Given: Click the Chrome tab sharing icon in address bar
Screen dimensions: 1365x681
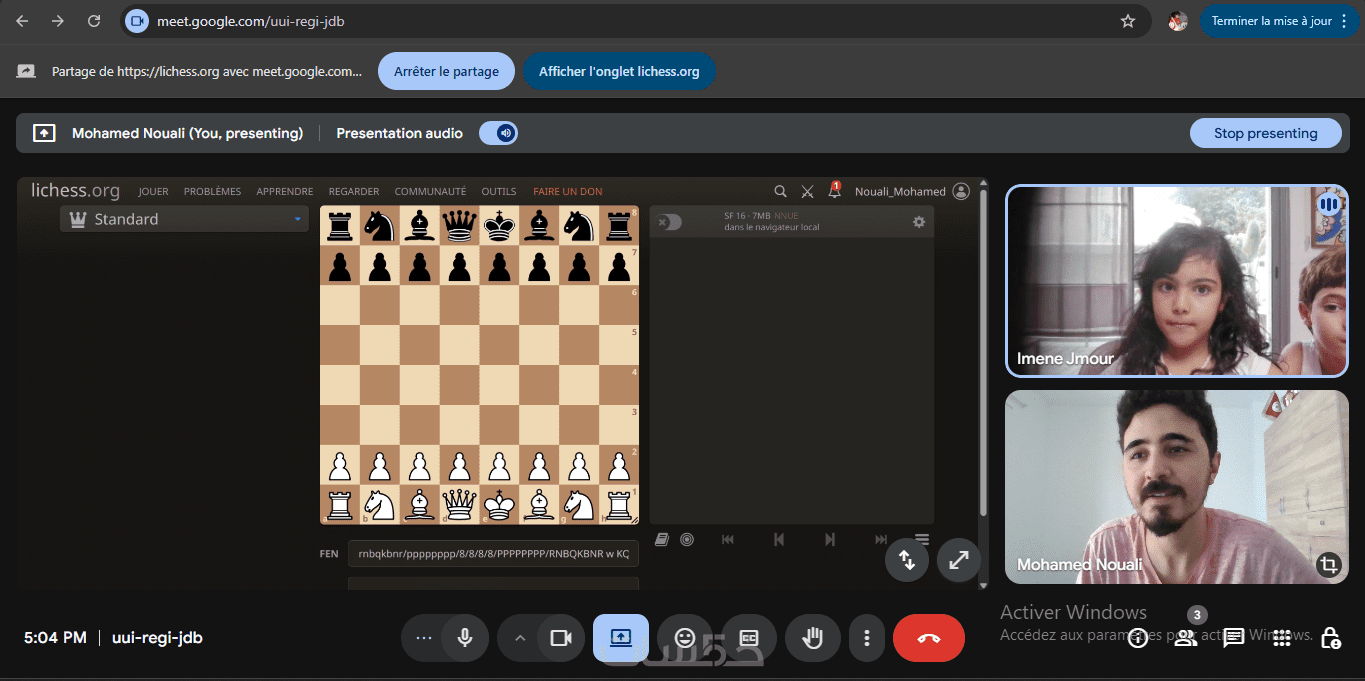Looking at the screenshot, I should [137, 21].
